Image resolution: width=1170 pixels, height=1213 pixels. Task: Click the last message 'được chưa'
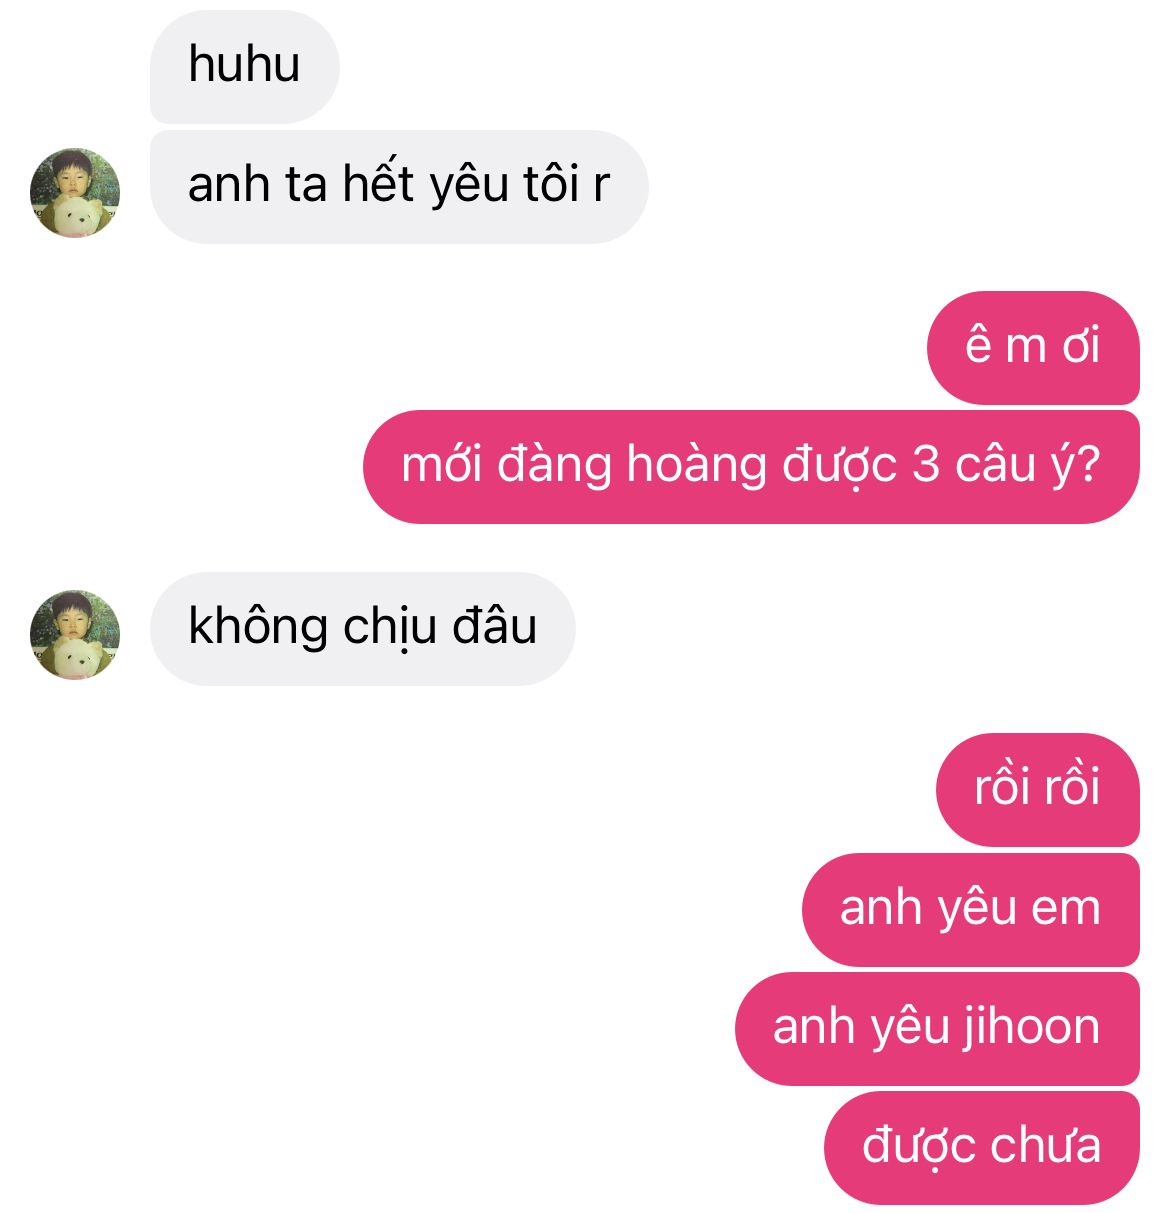pyautogui.click(x=982, y=1148)
